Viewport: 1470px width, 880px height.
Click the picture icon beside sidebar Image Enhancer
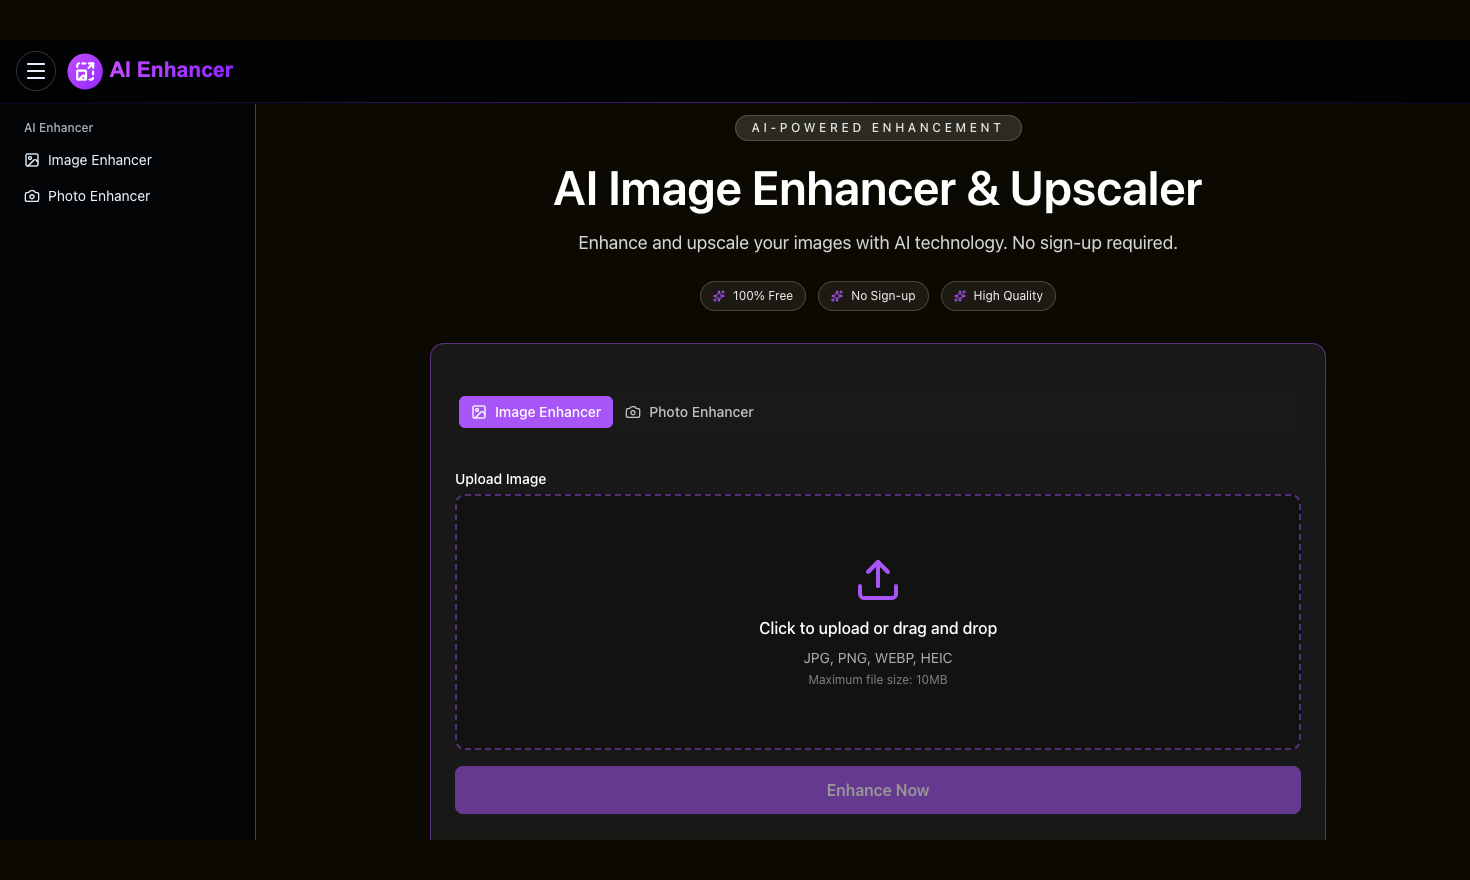click(32, 160)
